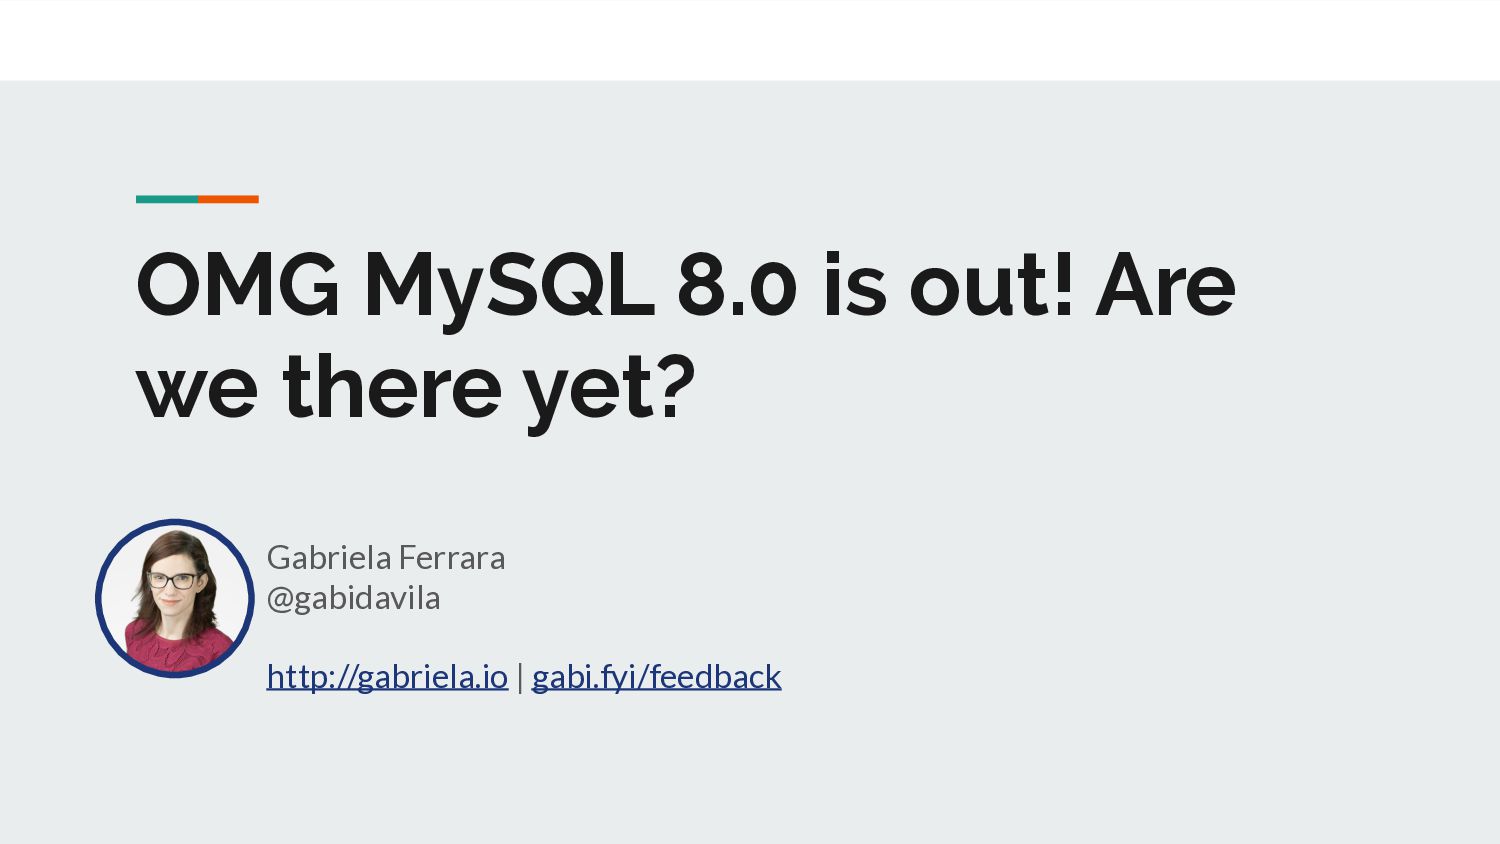Click the 8.0 version number in title
Screen dimensions: 1500x844
pyautogui.click(x=737, y=285)
